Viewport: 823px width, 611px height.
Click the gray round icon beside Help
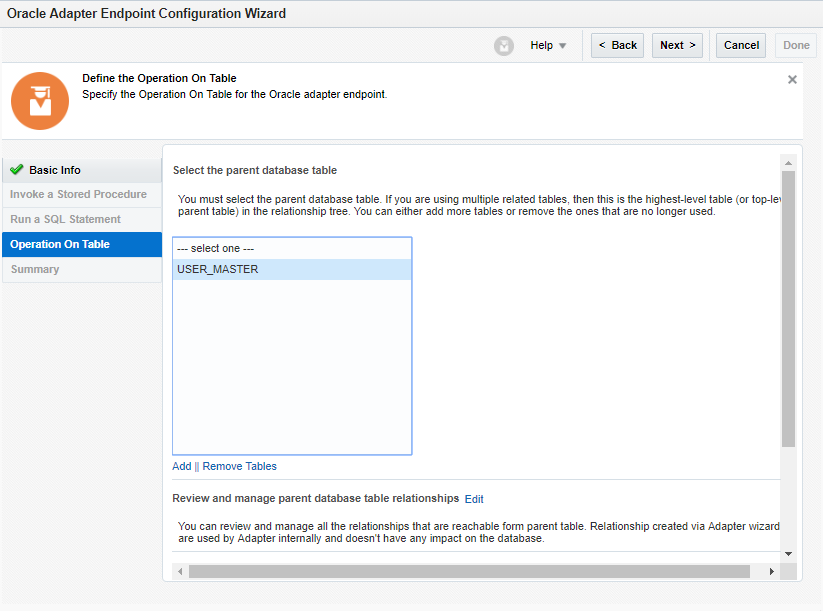click(504, 46)
